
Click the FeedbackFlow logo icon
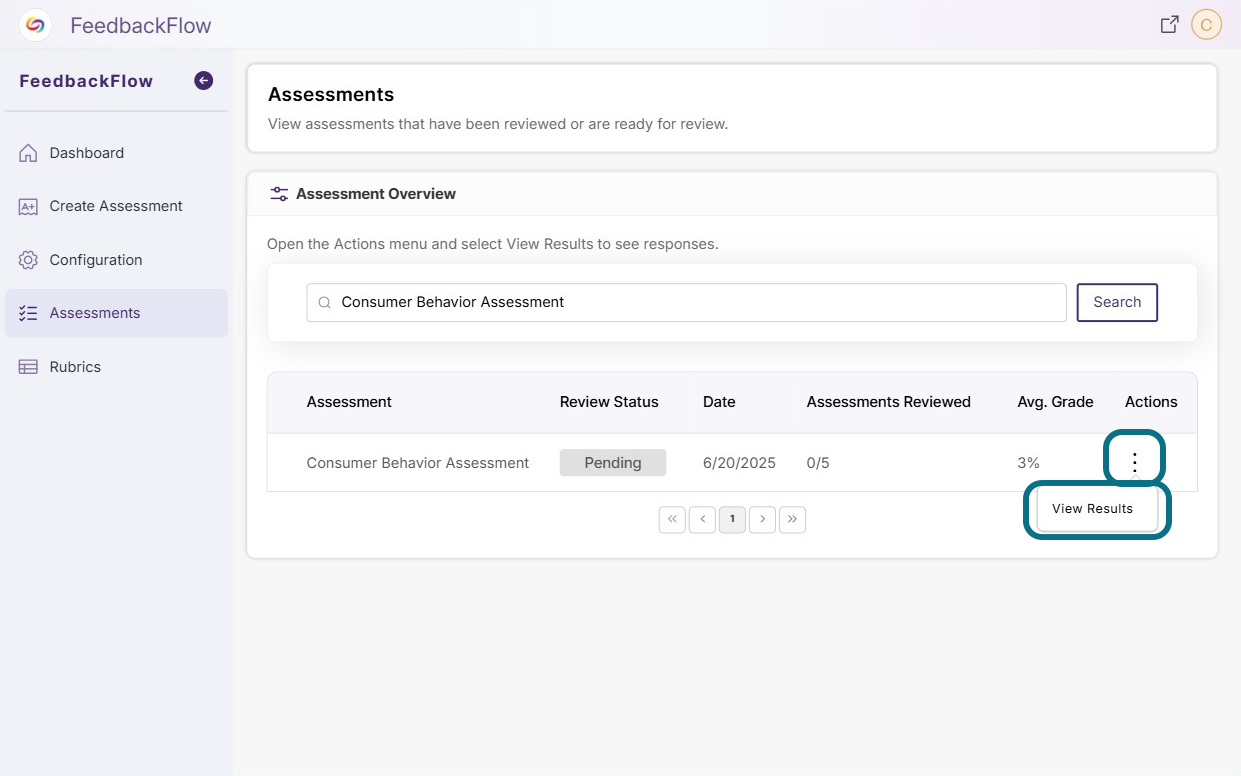tap(35, 25)
